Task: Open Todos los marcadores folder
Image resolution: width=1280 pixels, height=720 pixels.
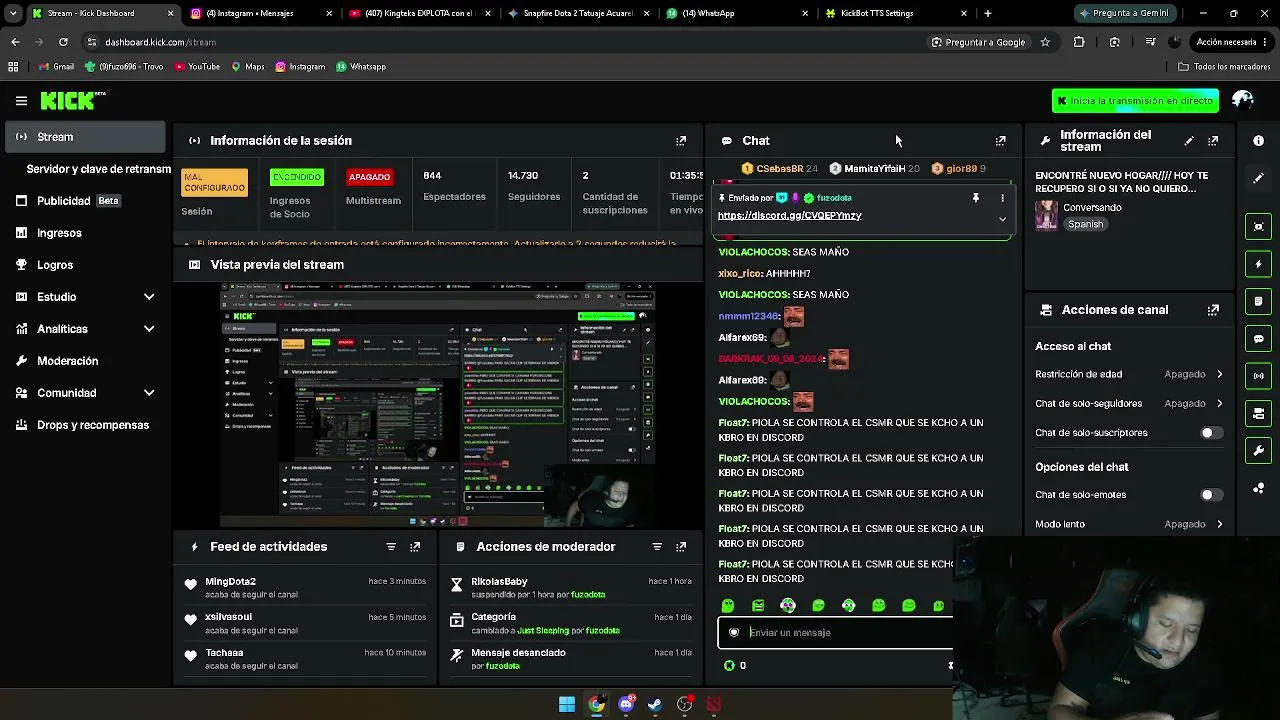Action: pyautogui.click(x=1224, y=67)
